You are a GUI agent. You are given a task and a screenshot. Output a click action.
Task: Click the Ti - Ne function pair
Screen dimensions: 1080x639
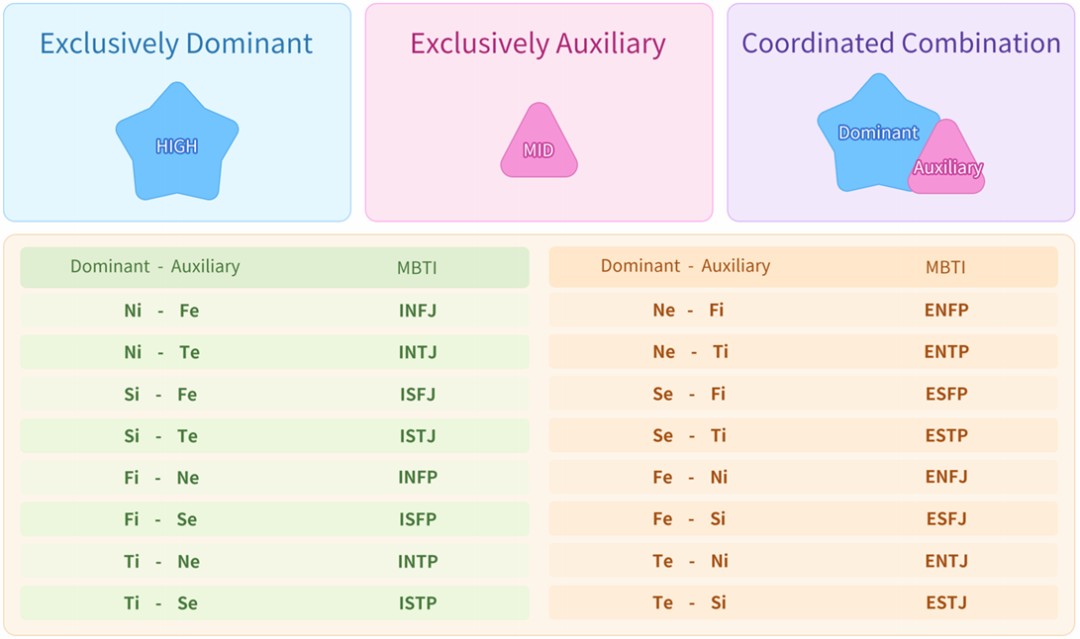pyautogui.click(x=161, y=561)
